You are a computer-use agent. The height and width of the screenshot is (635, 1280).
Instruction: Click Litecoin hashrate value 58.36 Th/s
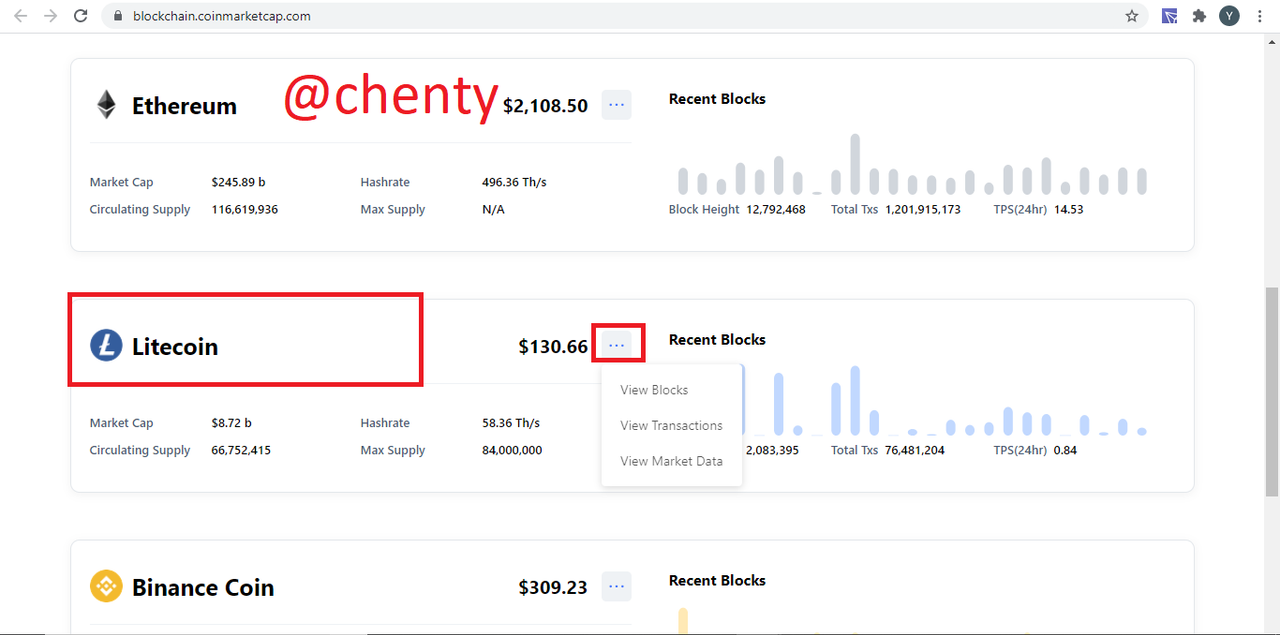click(x=511, y=423)
